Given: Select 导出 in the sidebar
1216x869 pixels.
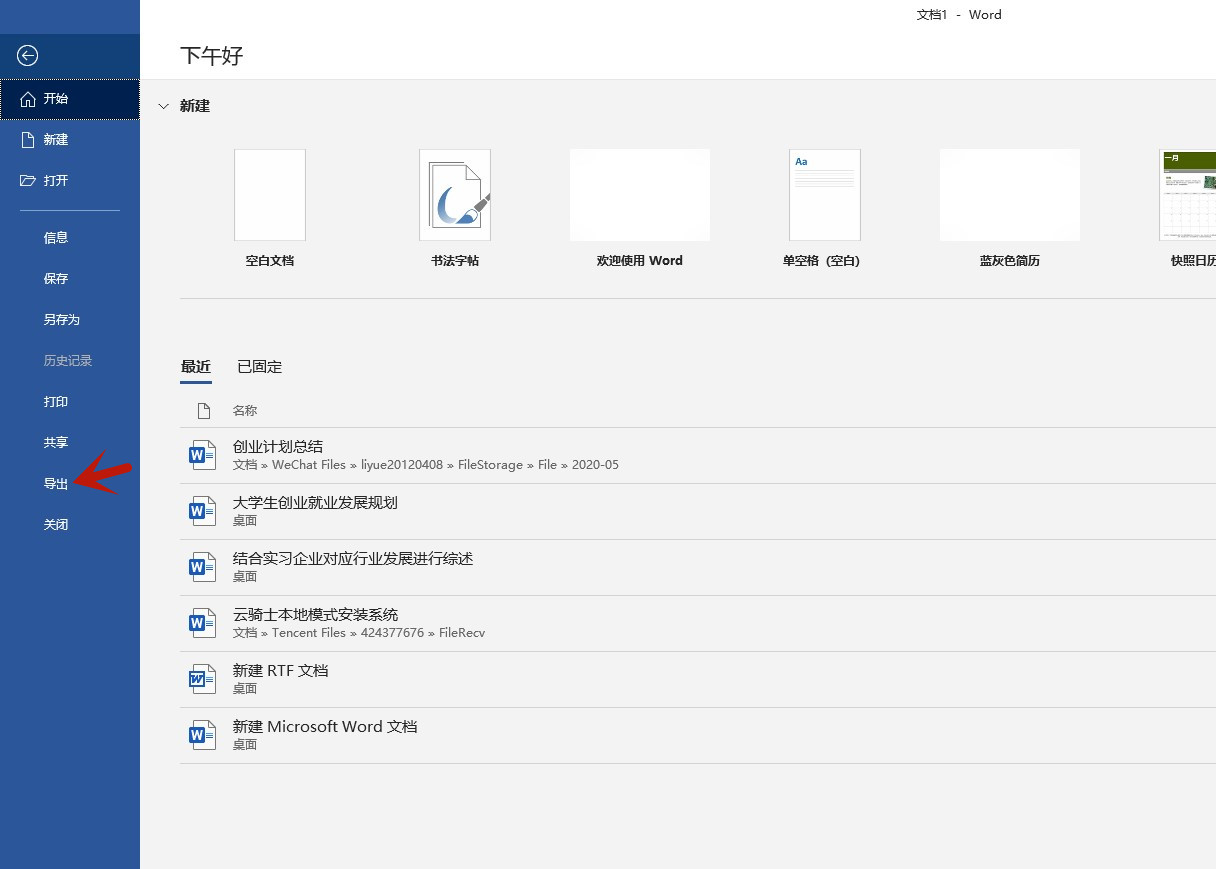Looking at the screenshot, I should click(x=70, y=484).
